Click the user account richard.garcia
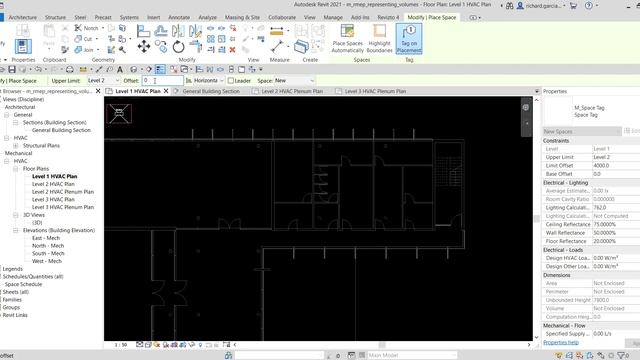The height and width of the screenshot is (360, 640). 542,6
